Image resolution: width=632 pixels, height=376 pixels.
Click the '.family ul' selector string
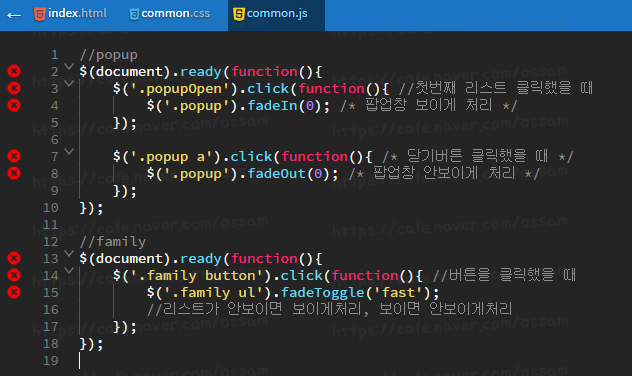[214, 293]
